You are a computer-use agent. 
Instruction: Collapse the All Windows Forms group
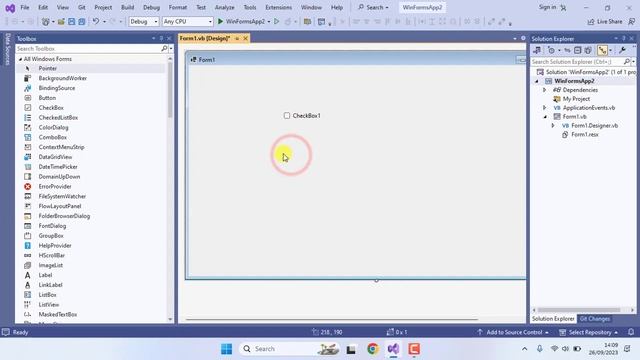coord(20,59)
